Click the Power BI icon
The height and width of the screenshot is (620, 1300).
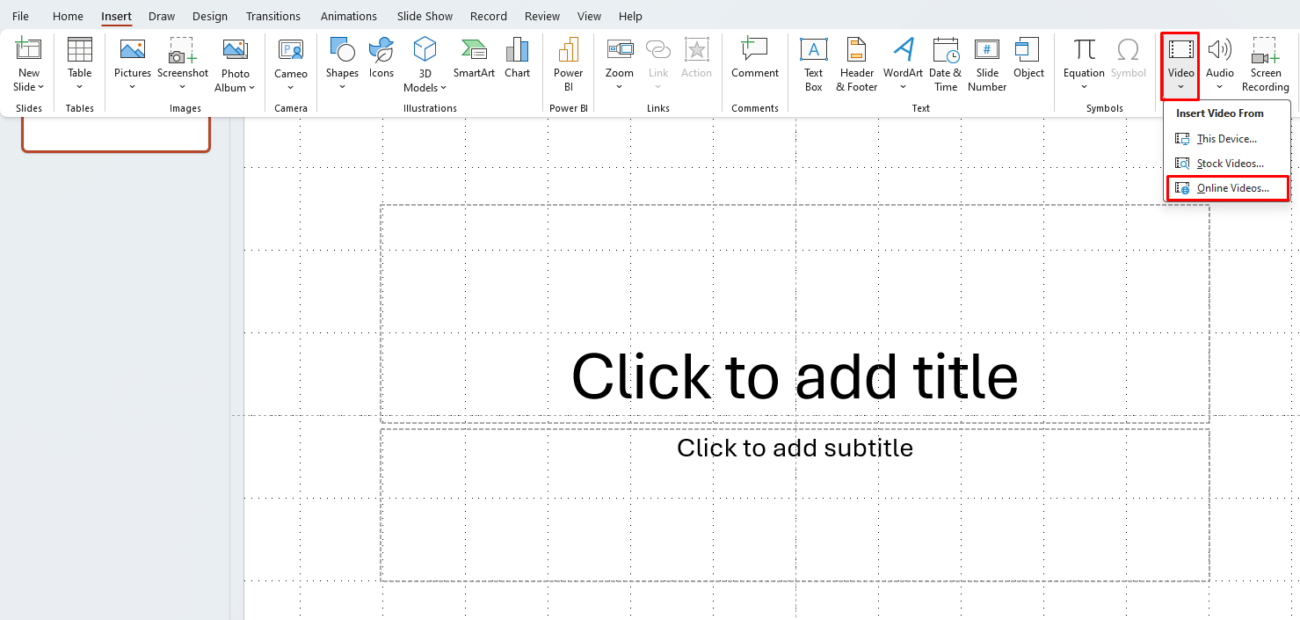pos(568,49)
